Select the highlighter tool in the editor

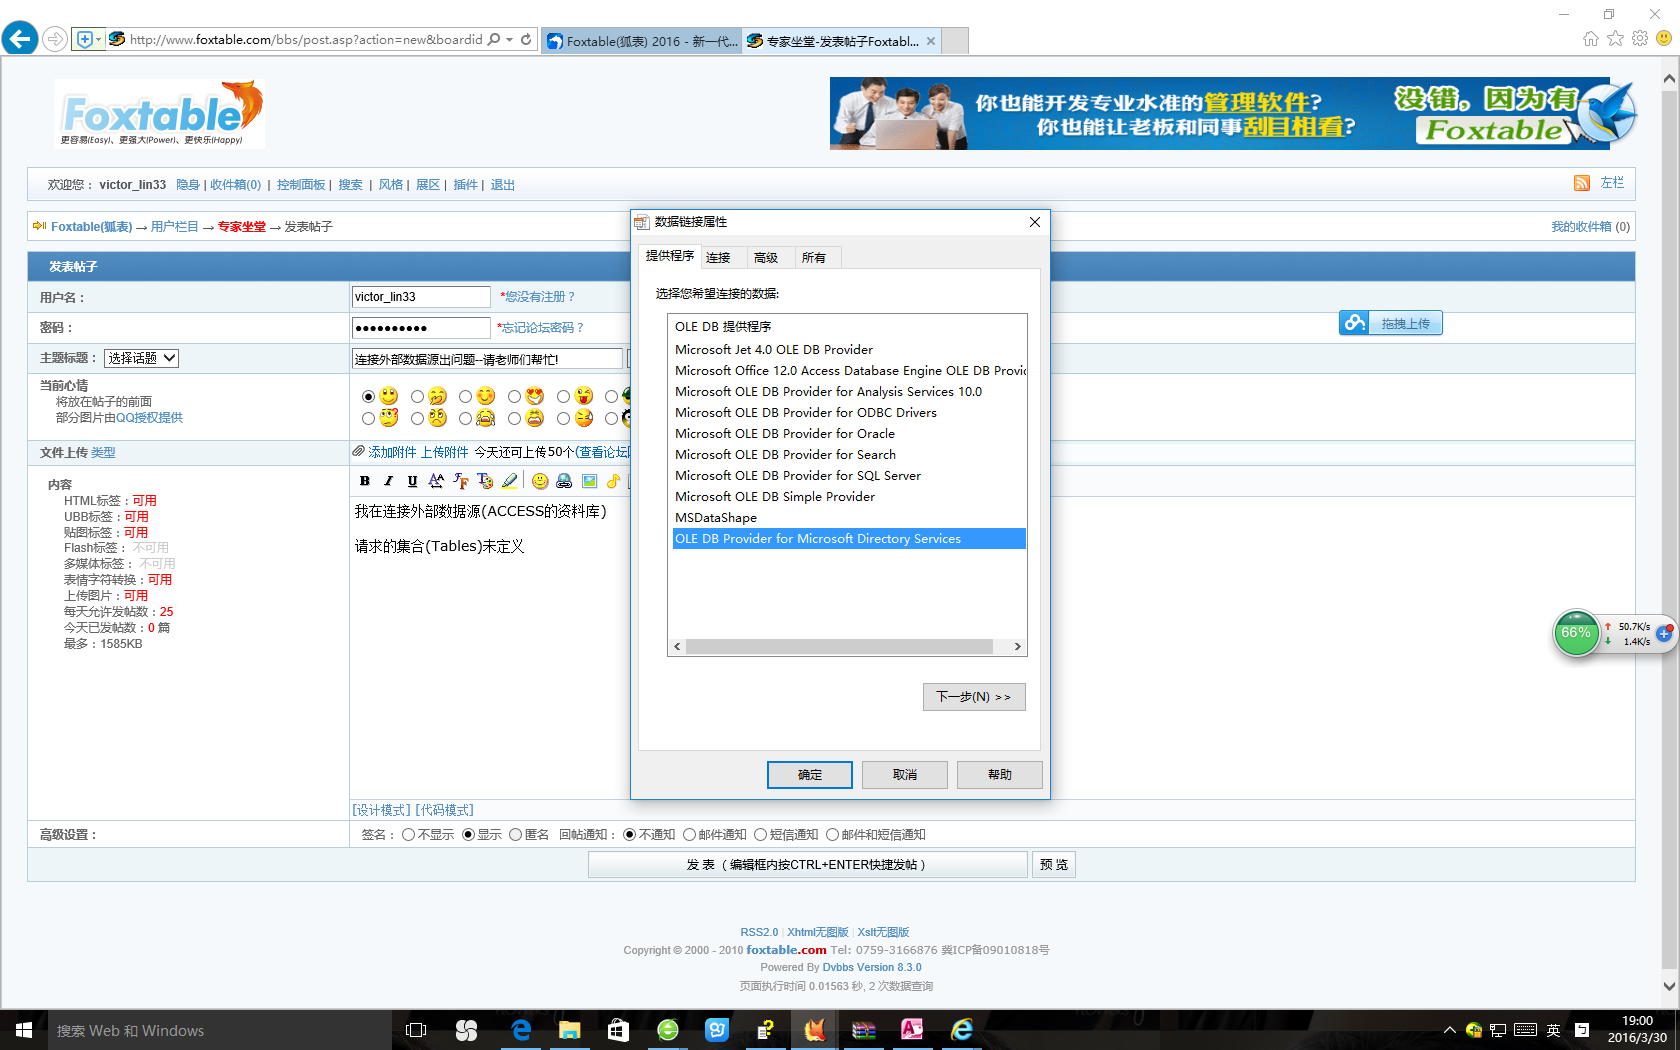[x=510, y=481]
